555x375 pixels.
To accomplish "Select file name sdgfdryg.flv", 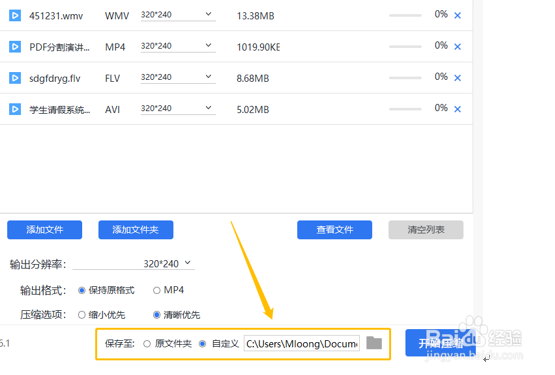I will pos(55,78).
